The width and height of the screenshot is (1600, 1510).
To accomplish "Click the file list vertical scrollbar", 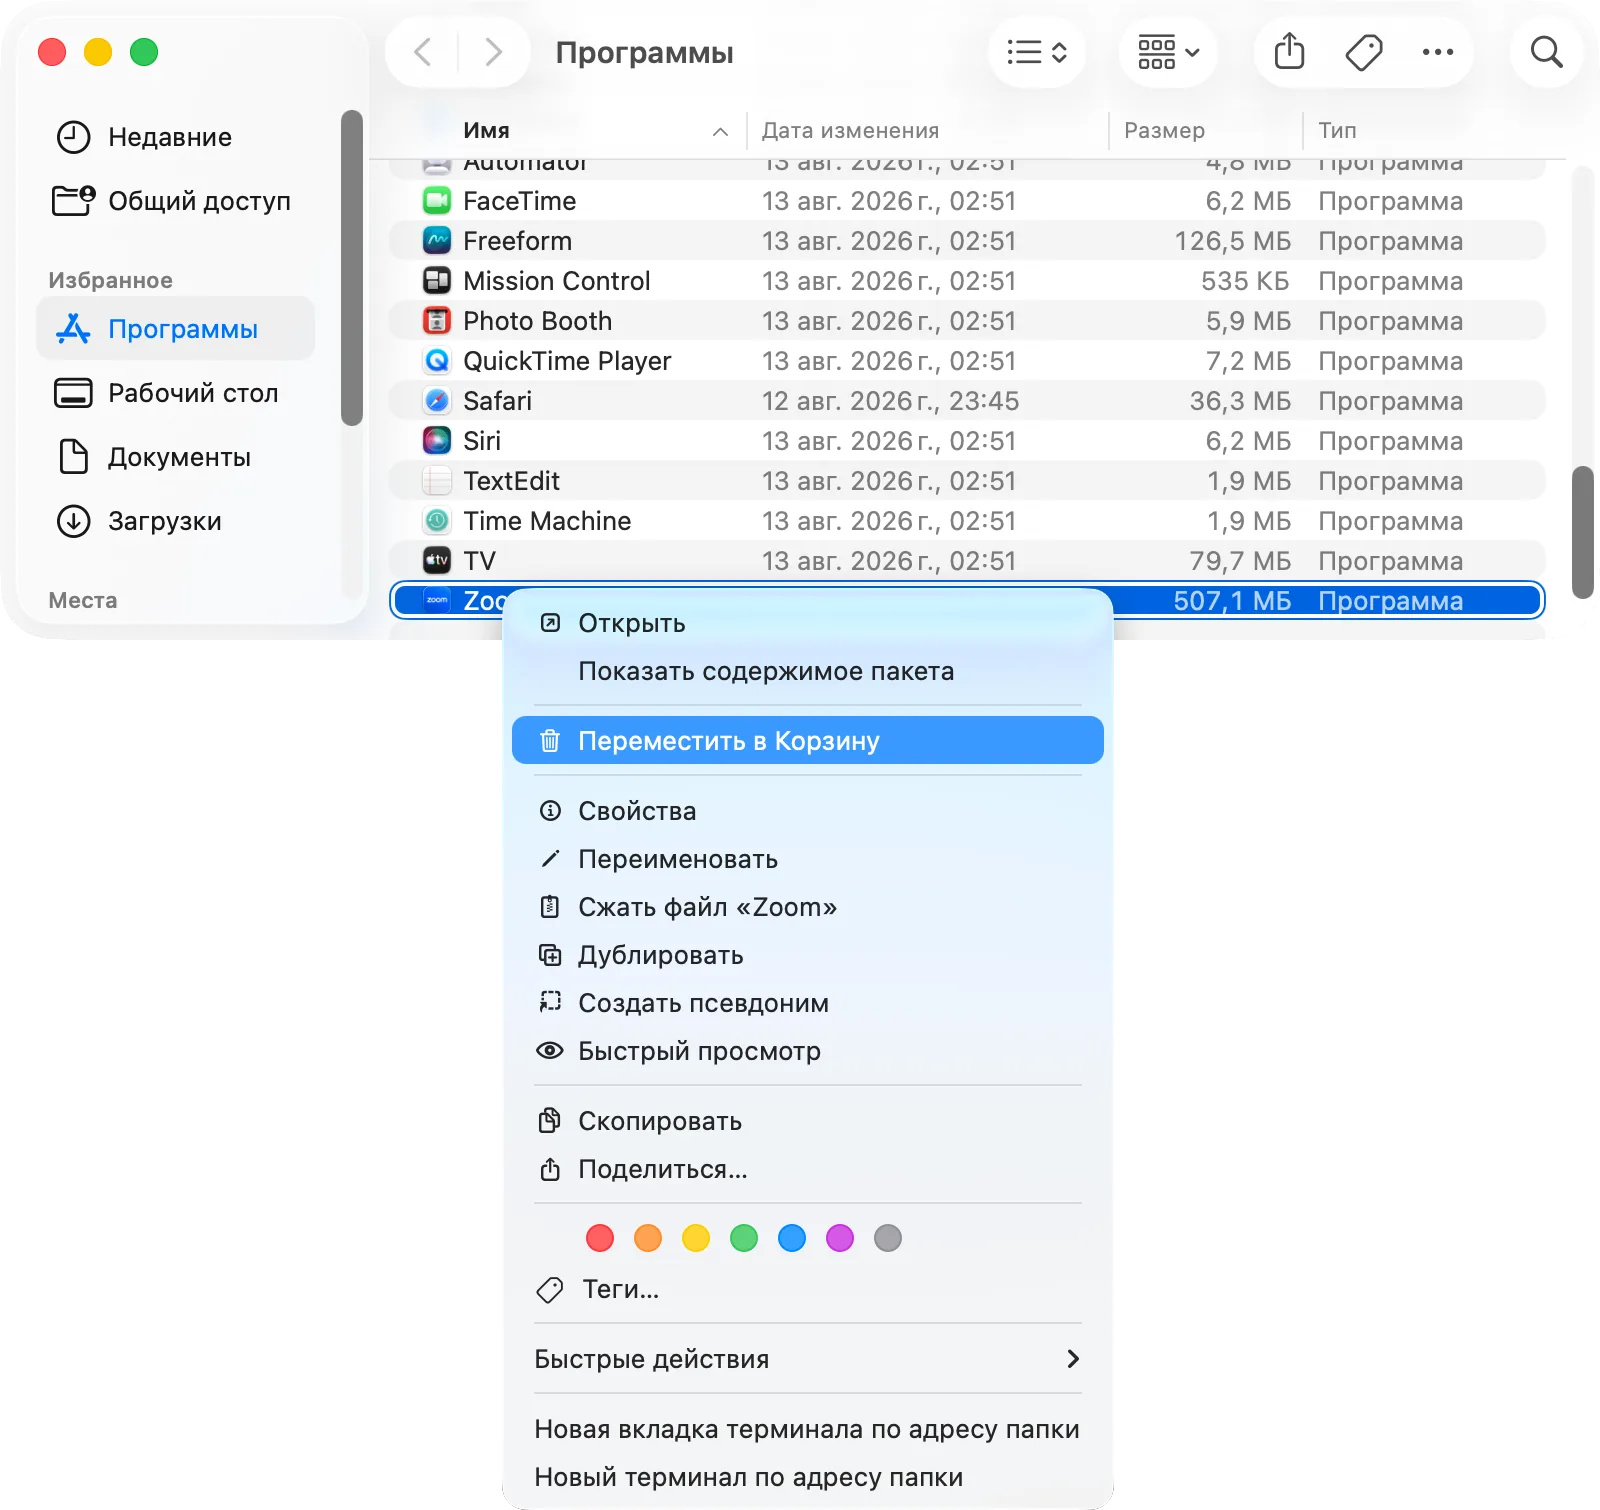I will point(1582,532).
